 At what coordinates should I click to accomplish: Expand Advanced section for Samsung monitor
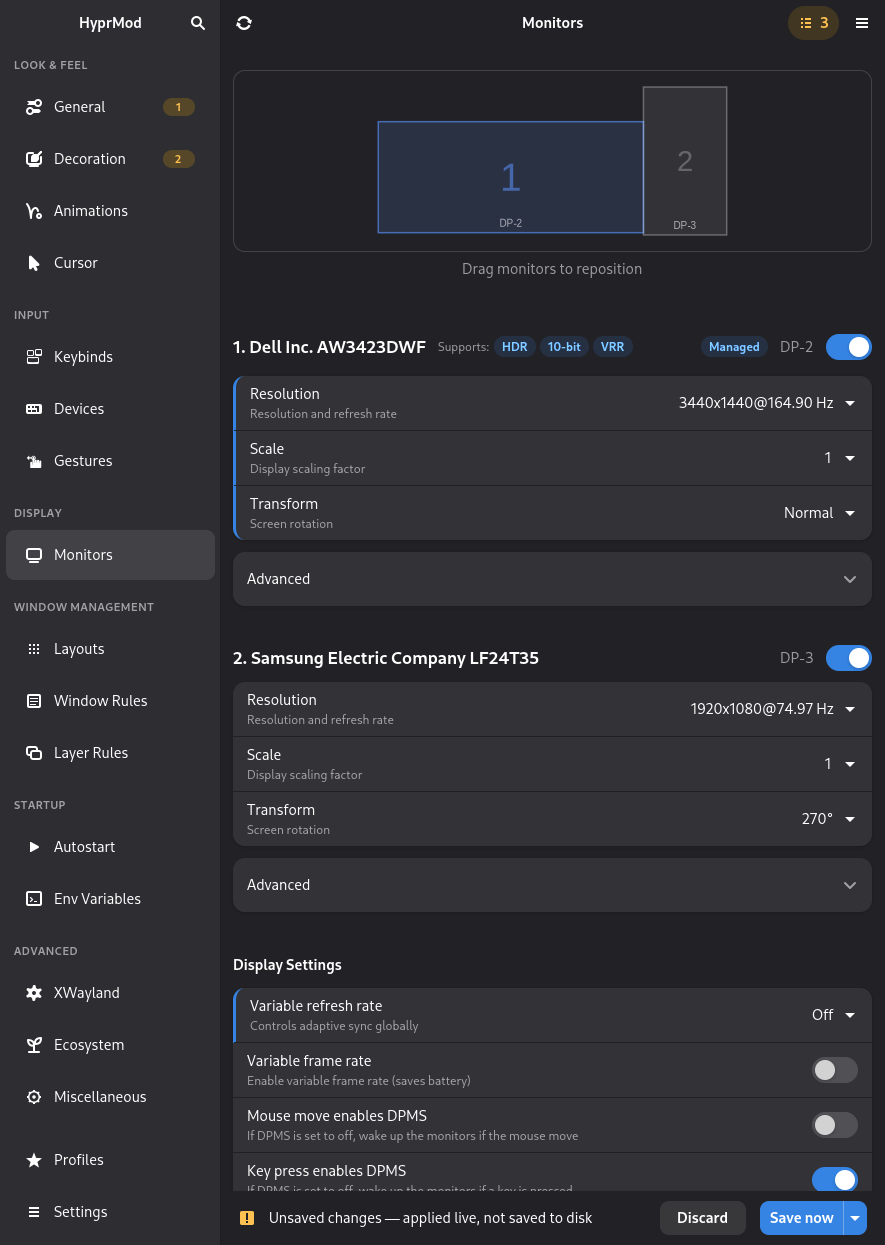552,885
